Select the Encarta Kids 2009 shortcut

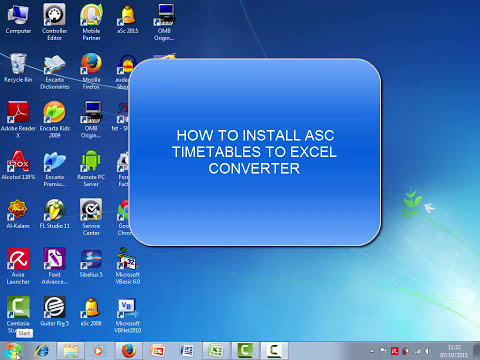pos(54,120)
